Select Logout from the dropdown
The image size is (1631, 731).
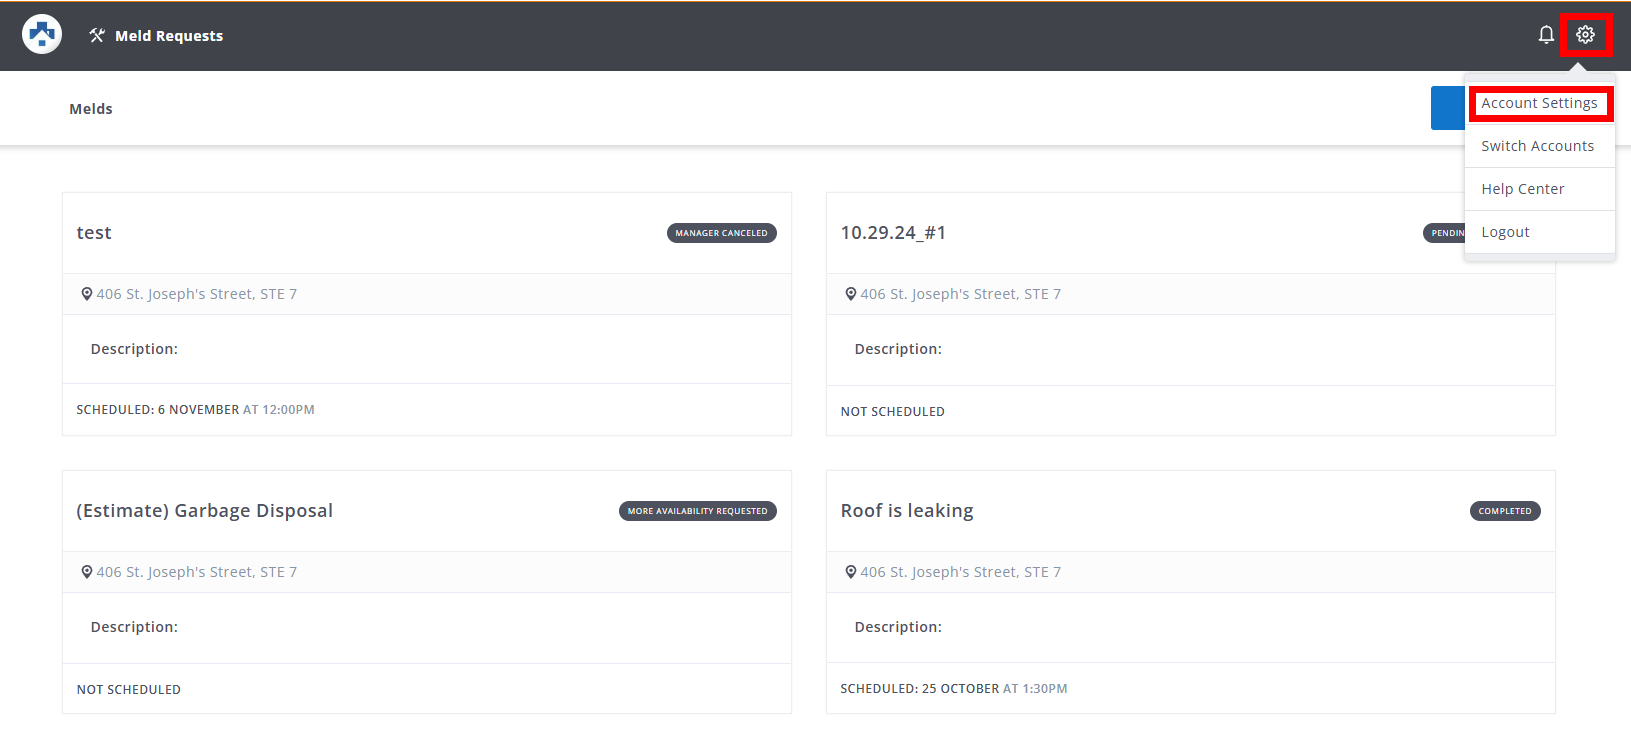[x=1505, y=232]
